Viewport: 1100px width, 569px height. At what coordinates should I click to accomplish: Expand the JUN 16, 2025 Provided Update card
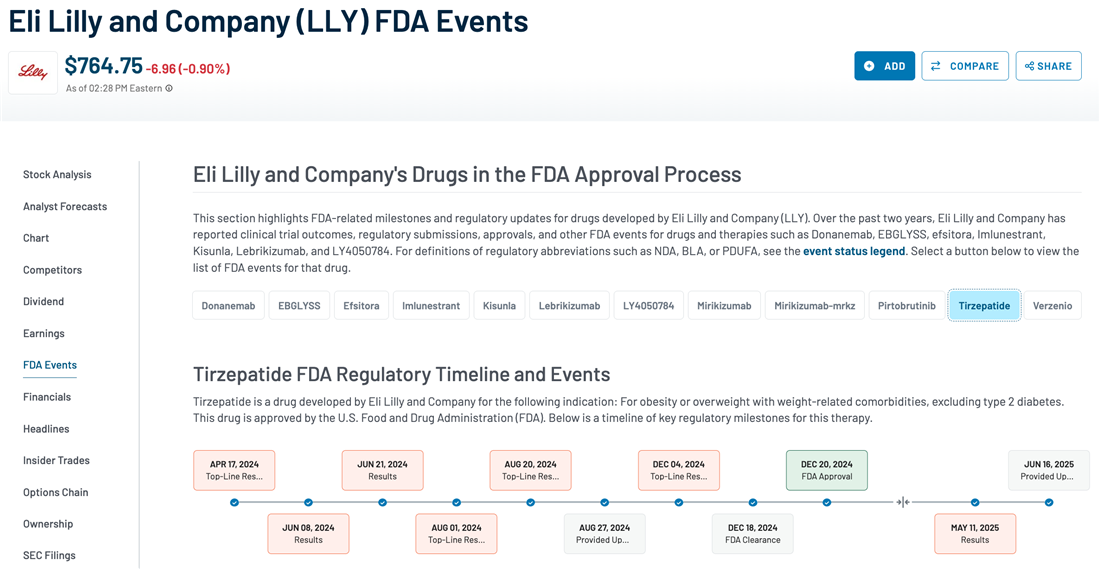[x=1048, y=470]
